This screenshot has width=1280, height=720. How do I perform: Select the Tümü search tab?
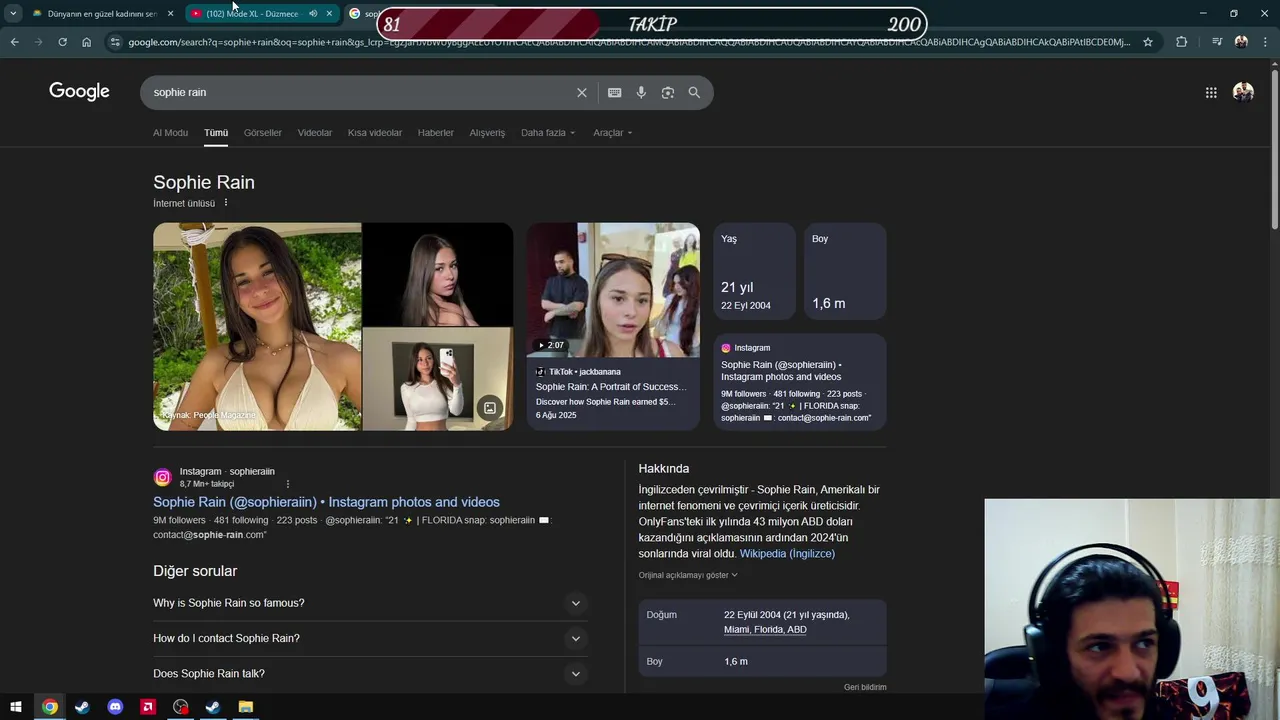(216, 133)
